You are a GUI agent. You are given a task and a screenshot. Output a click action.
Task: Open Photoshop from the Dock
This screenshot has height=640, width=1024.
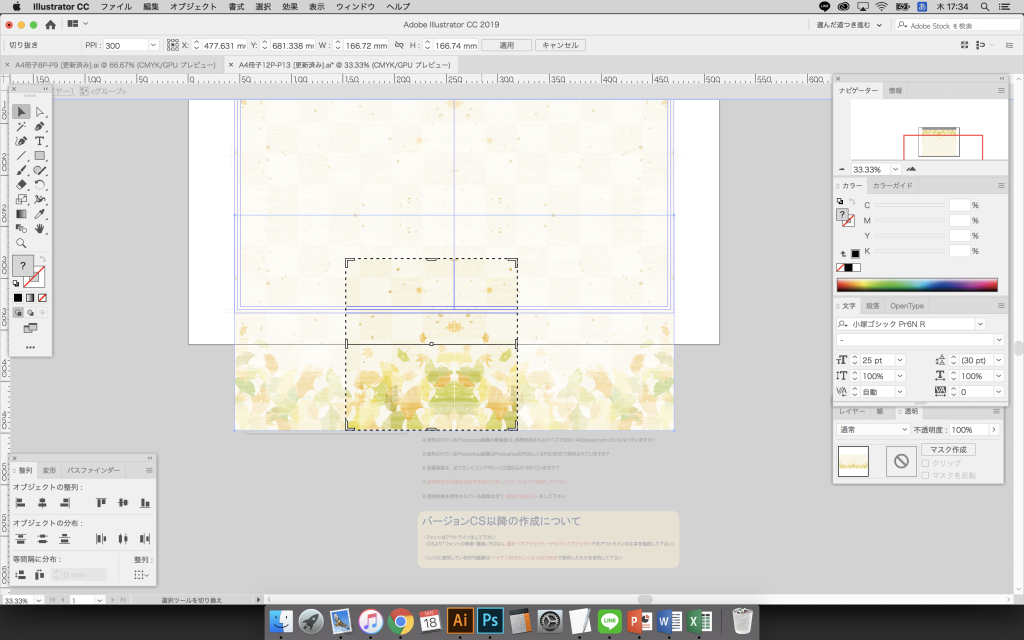click(x=490, y=620)
